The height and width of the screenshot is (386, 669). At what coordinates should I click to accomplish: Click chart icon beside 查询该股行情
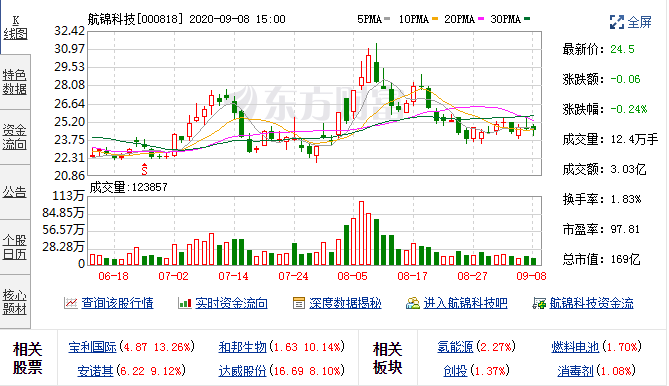coord(70,303)
